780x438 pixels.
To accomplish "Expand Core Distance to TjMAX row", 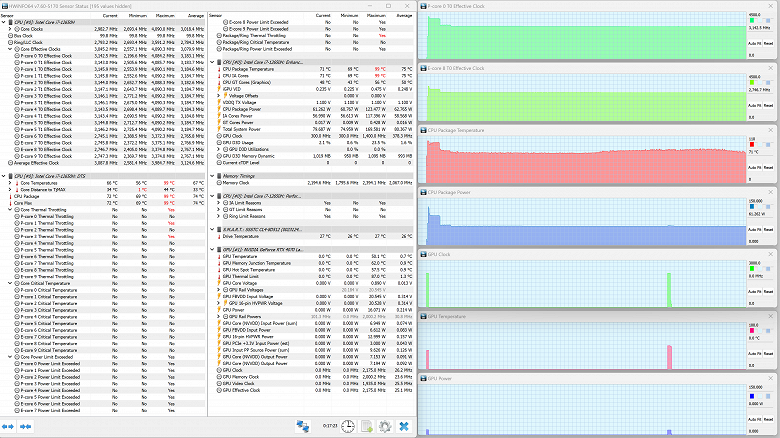I will point(10,190).
